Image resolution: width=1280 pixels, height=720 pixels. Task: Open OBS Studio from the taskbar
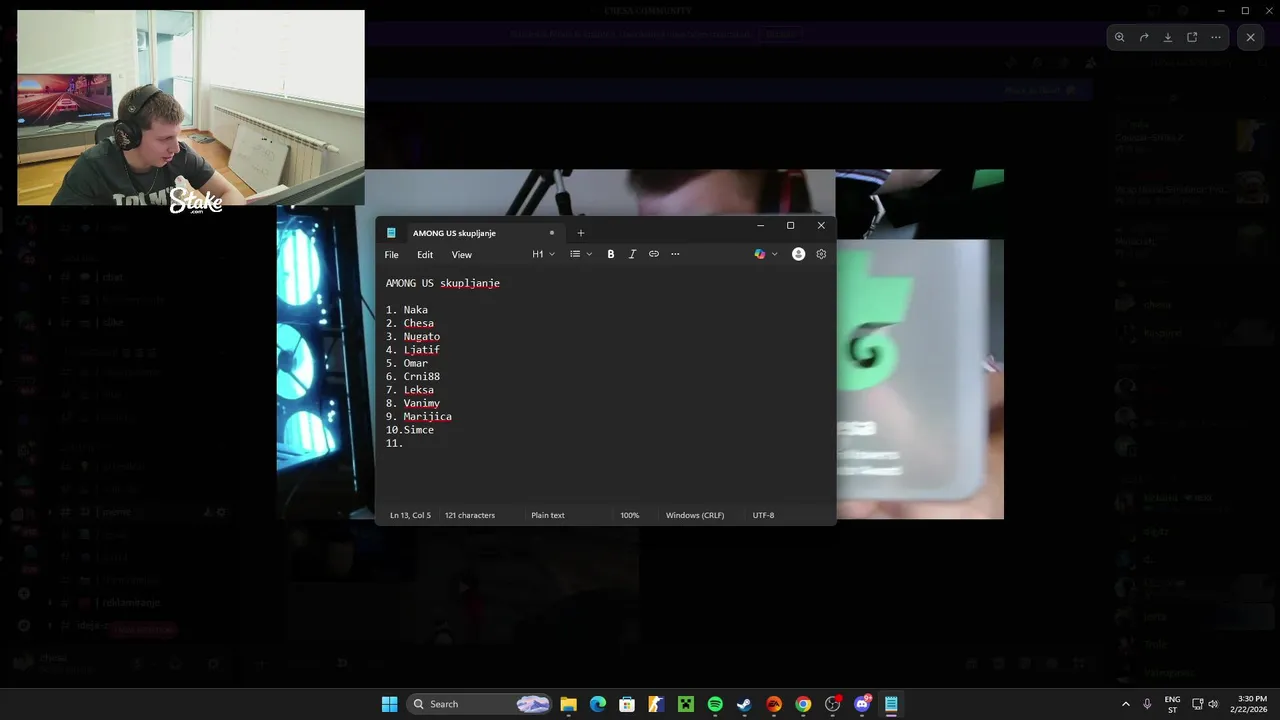(x=833, y=704)
